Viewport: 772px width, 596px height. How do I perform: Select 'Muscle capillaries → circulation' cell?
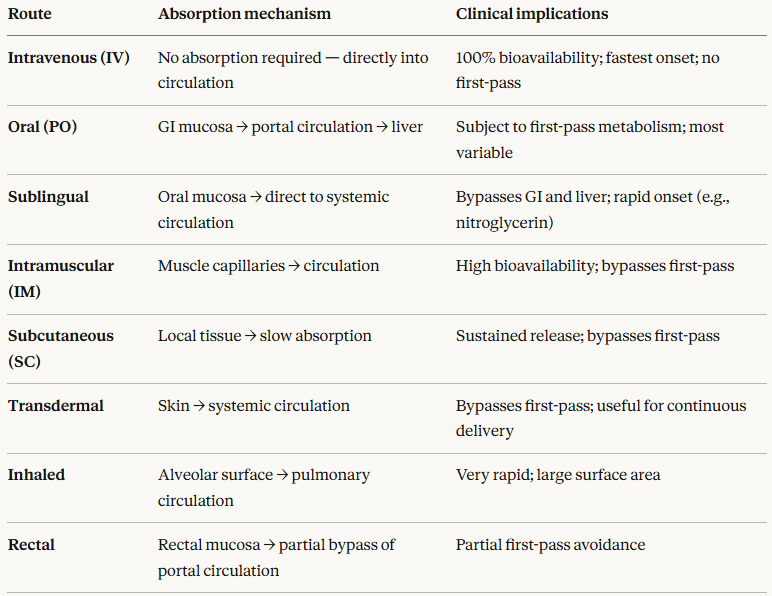click(268, 266)
